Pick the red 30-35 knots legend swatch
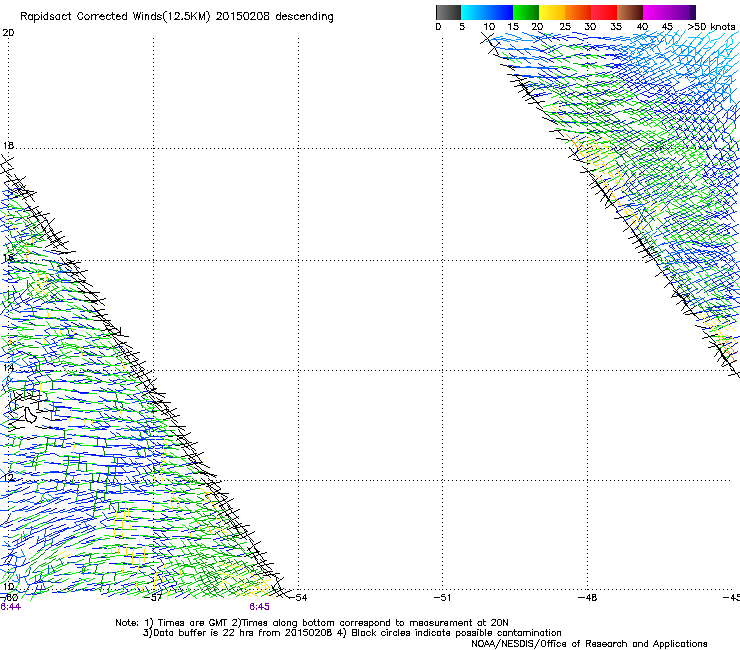740x650 pixels. (604, 12)
